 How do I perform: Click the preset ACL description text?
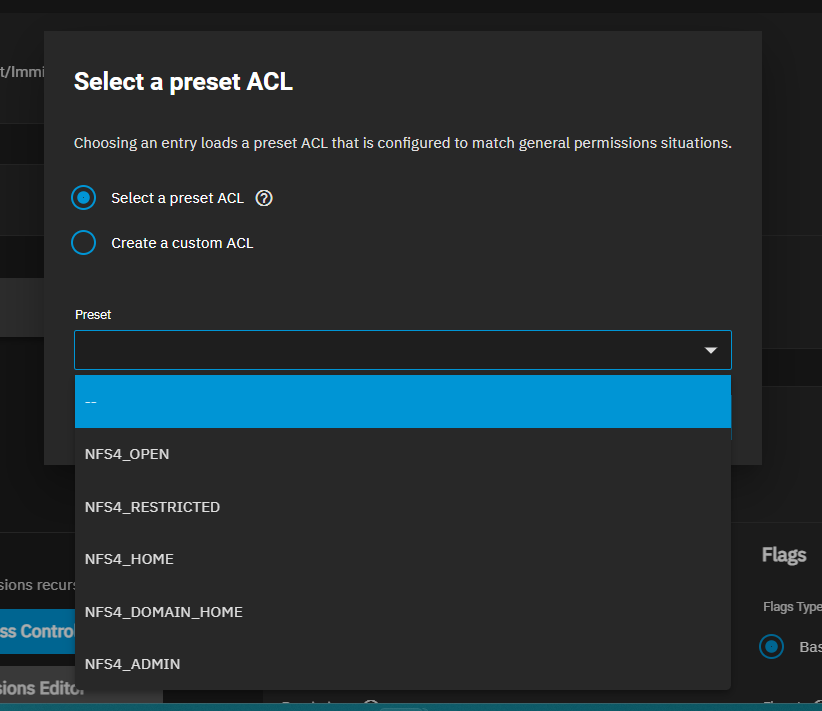(x=402, y=143)
